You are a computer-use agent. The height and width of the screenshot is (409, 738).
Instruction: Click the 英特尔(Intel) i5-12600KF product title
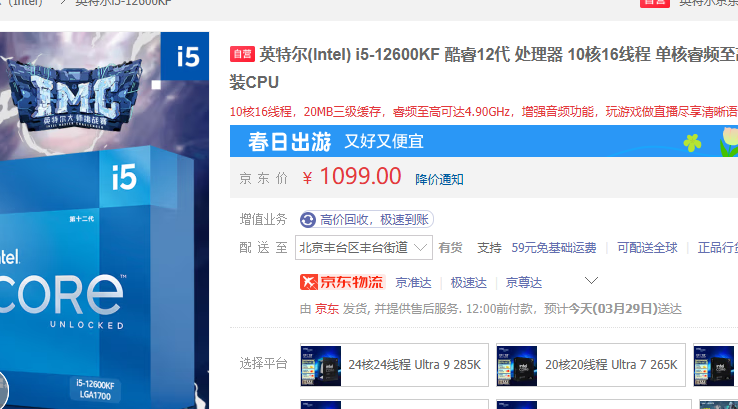click(x=484, y=68)
